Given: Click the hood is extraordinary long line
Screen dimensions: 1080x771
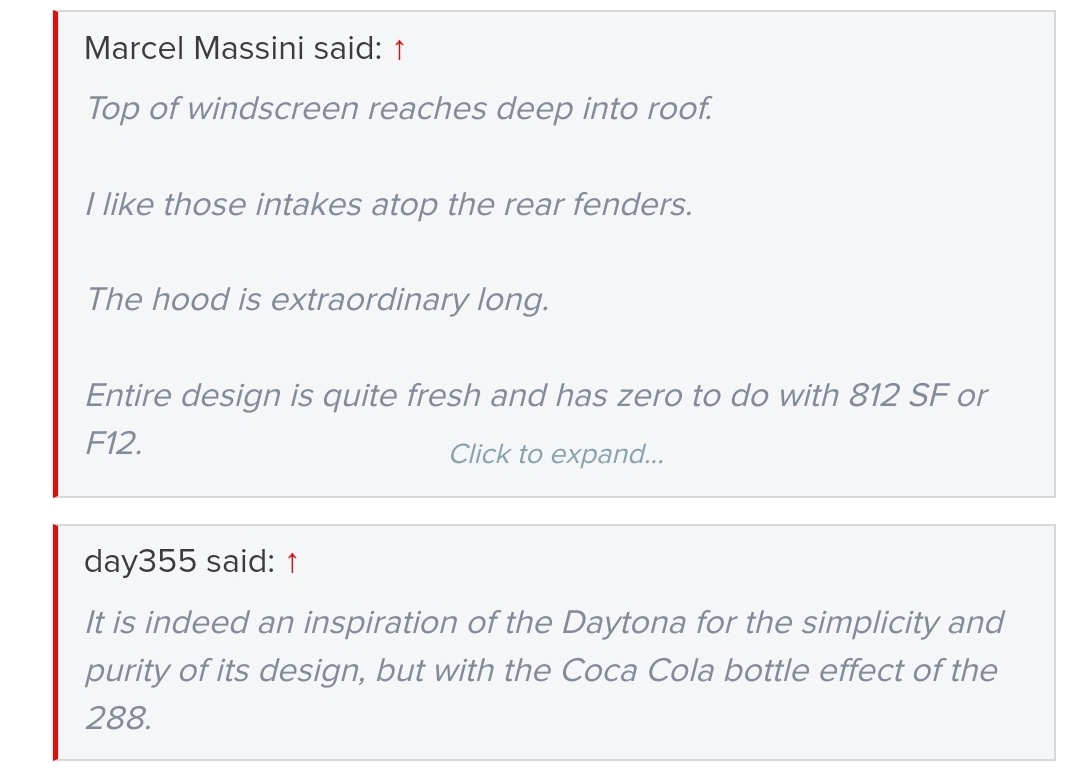Looking at the screenshot, I should click(x=317, y=299).
